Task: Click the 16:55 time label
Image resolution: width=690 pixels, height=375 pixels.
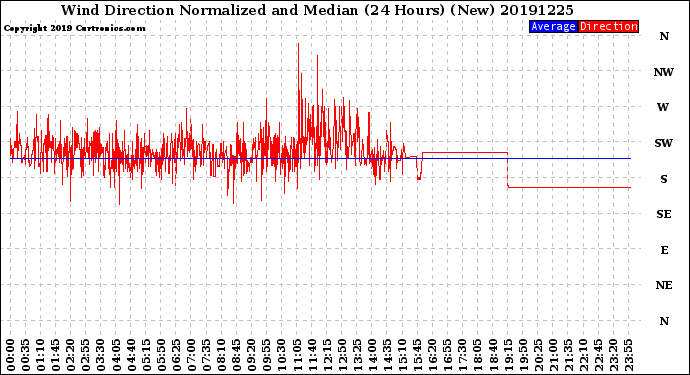Action: point(447,355)
